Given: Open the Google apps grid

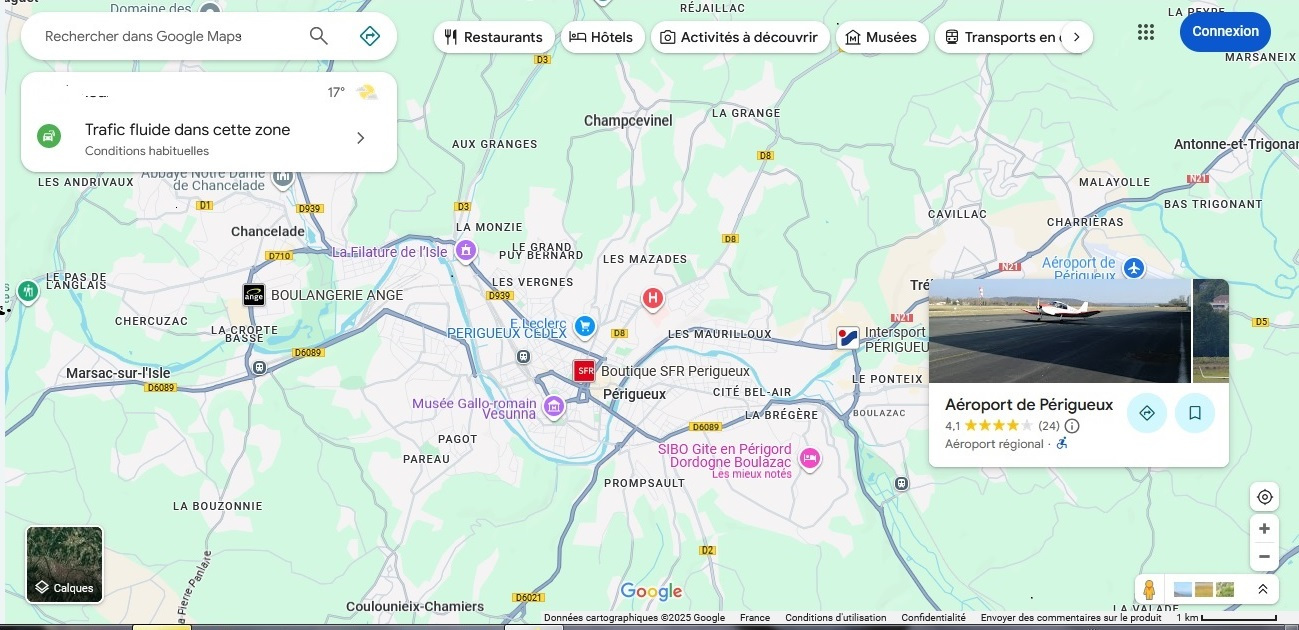Looking at the screenshot, I should tap(1146, 32).
